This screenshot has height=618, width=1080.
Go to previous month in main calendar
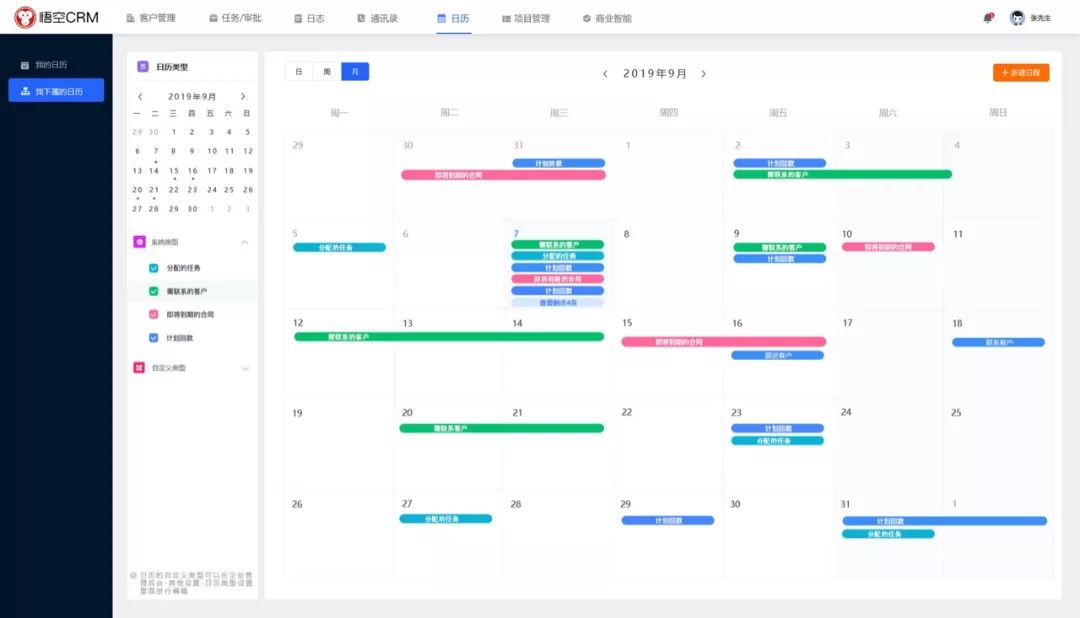[x=605, y=74]
